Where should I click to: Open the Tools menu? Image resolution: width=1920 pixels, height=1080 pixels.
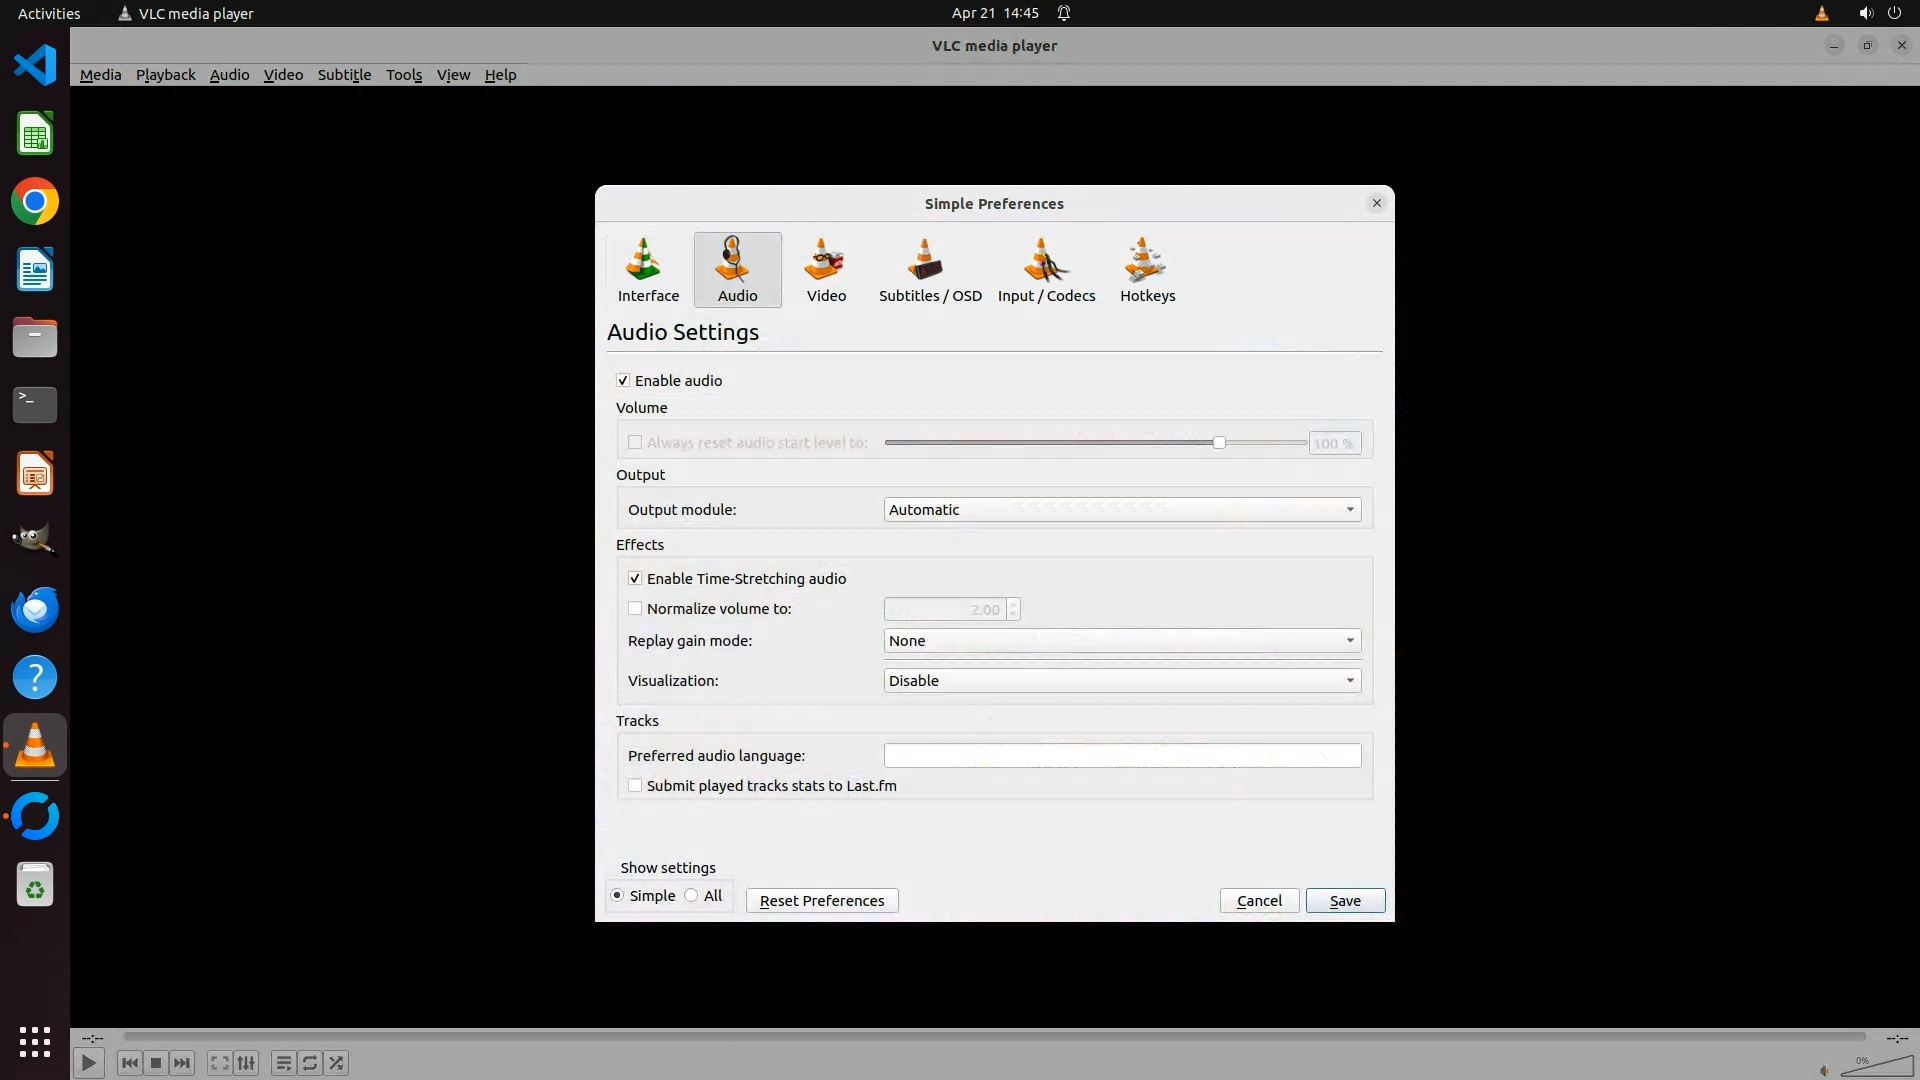pos(403,75)
